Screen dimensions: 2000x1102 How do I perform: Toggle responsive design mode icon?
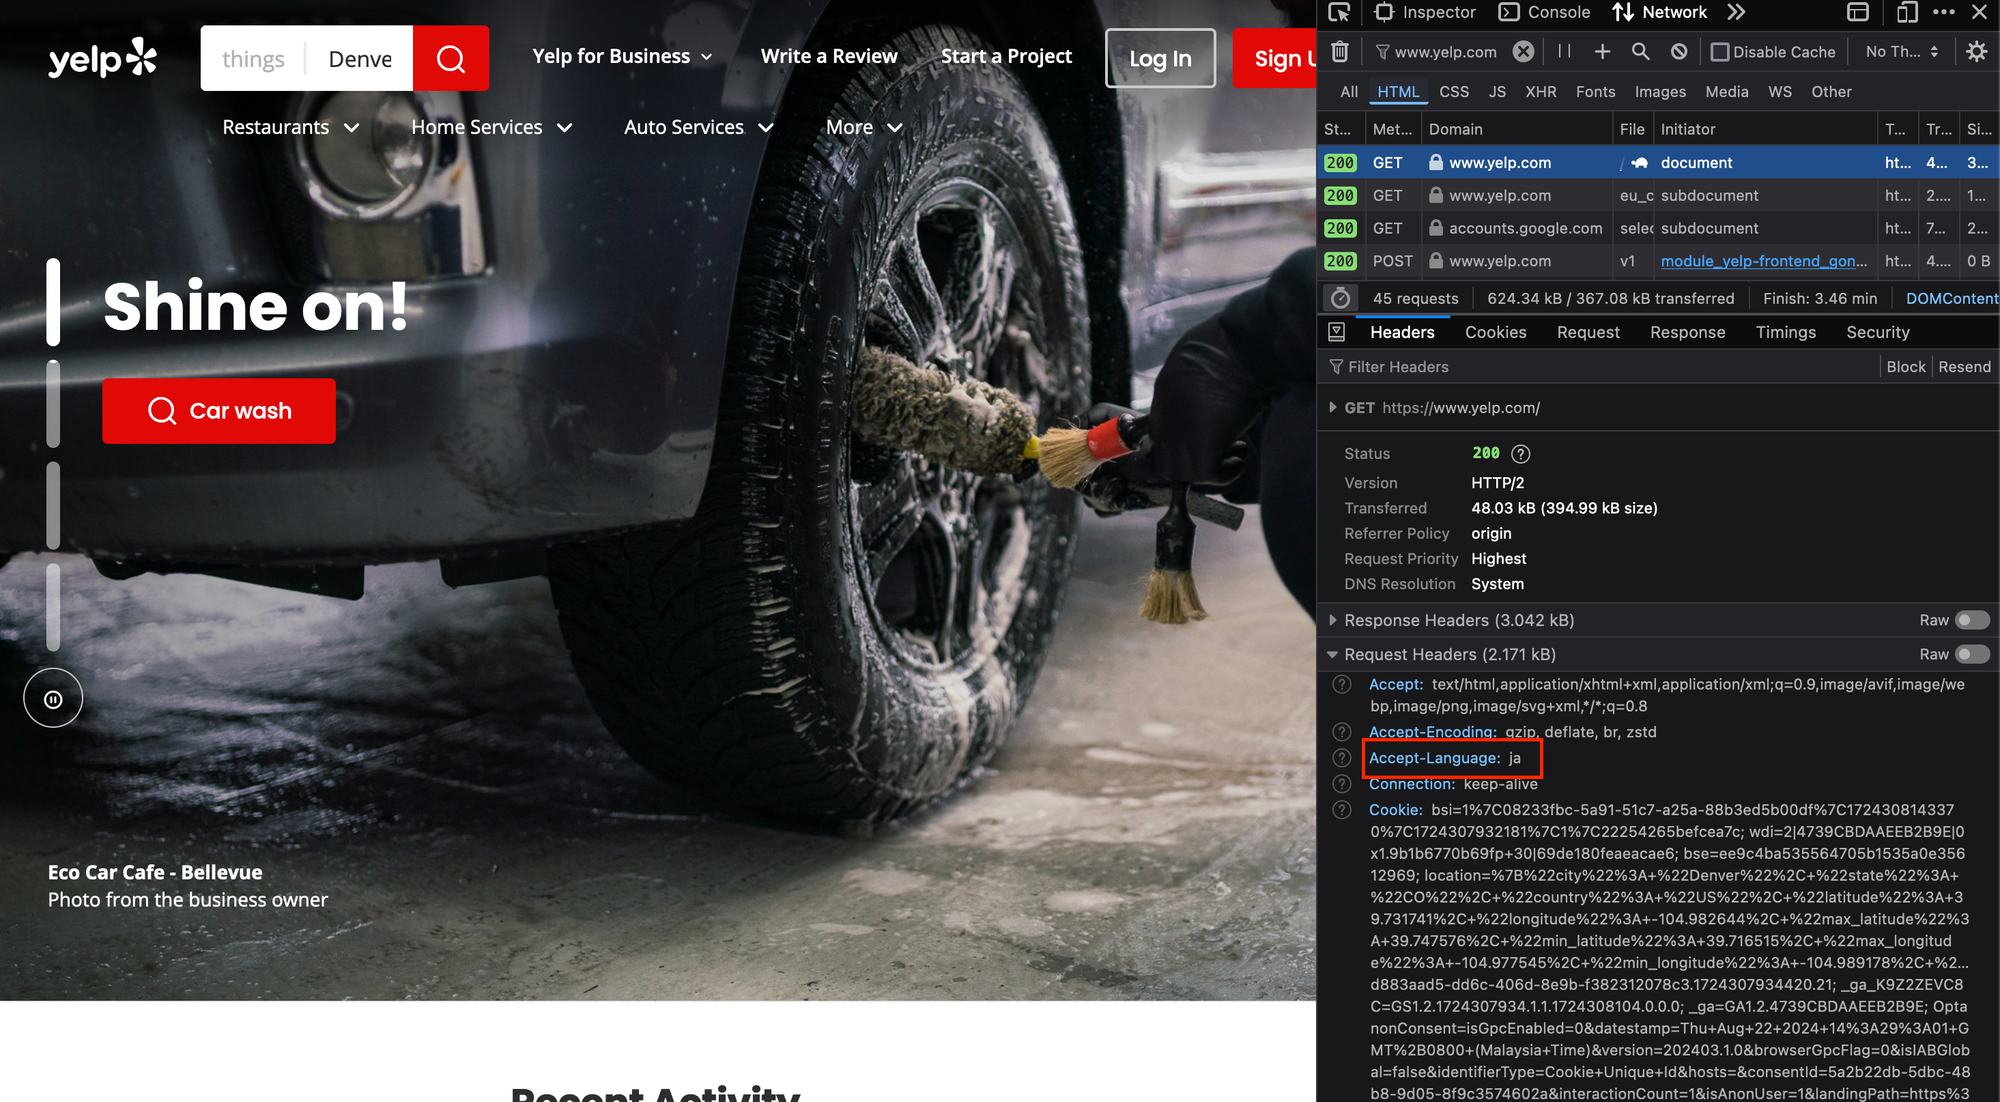point(1907,12)
